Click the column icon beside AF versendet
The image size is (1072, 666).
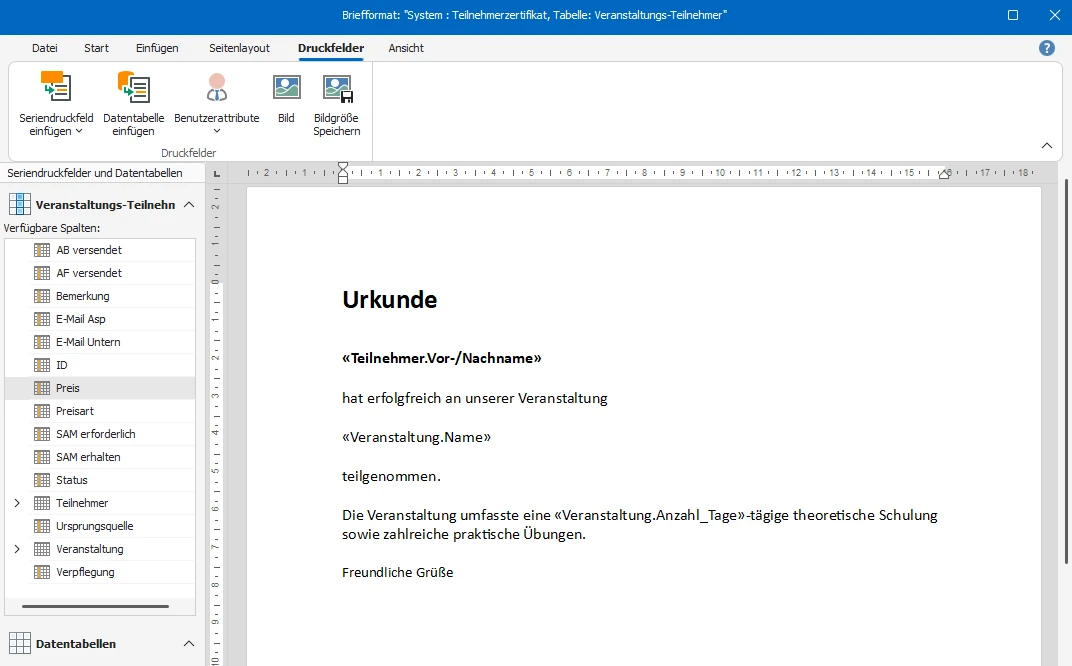coord(42,273)
